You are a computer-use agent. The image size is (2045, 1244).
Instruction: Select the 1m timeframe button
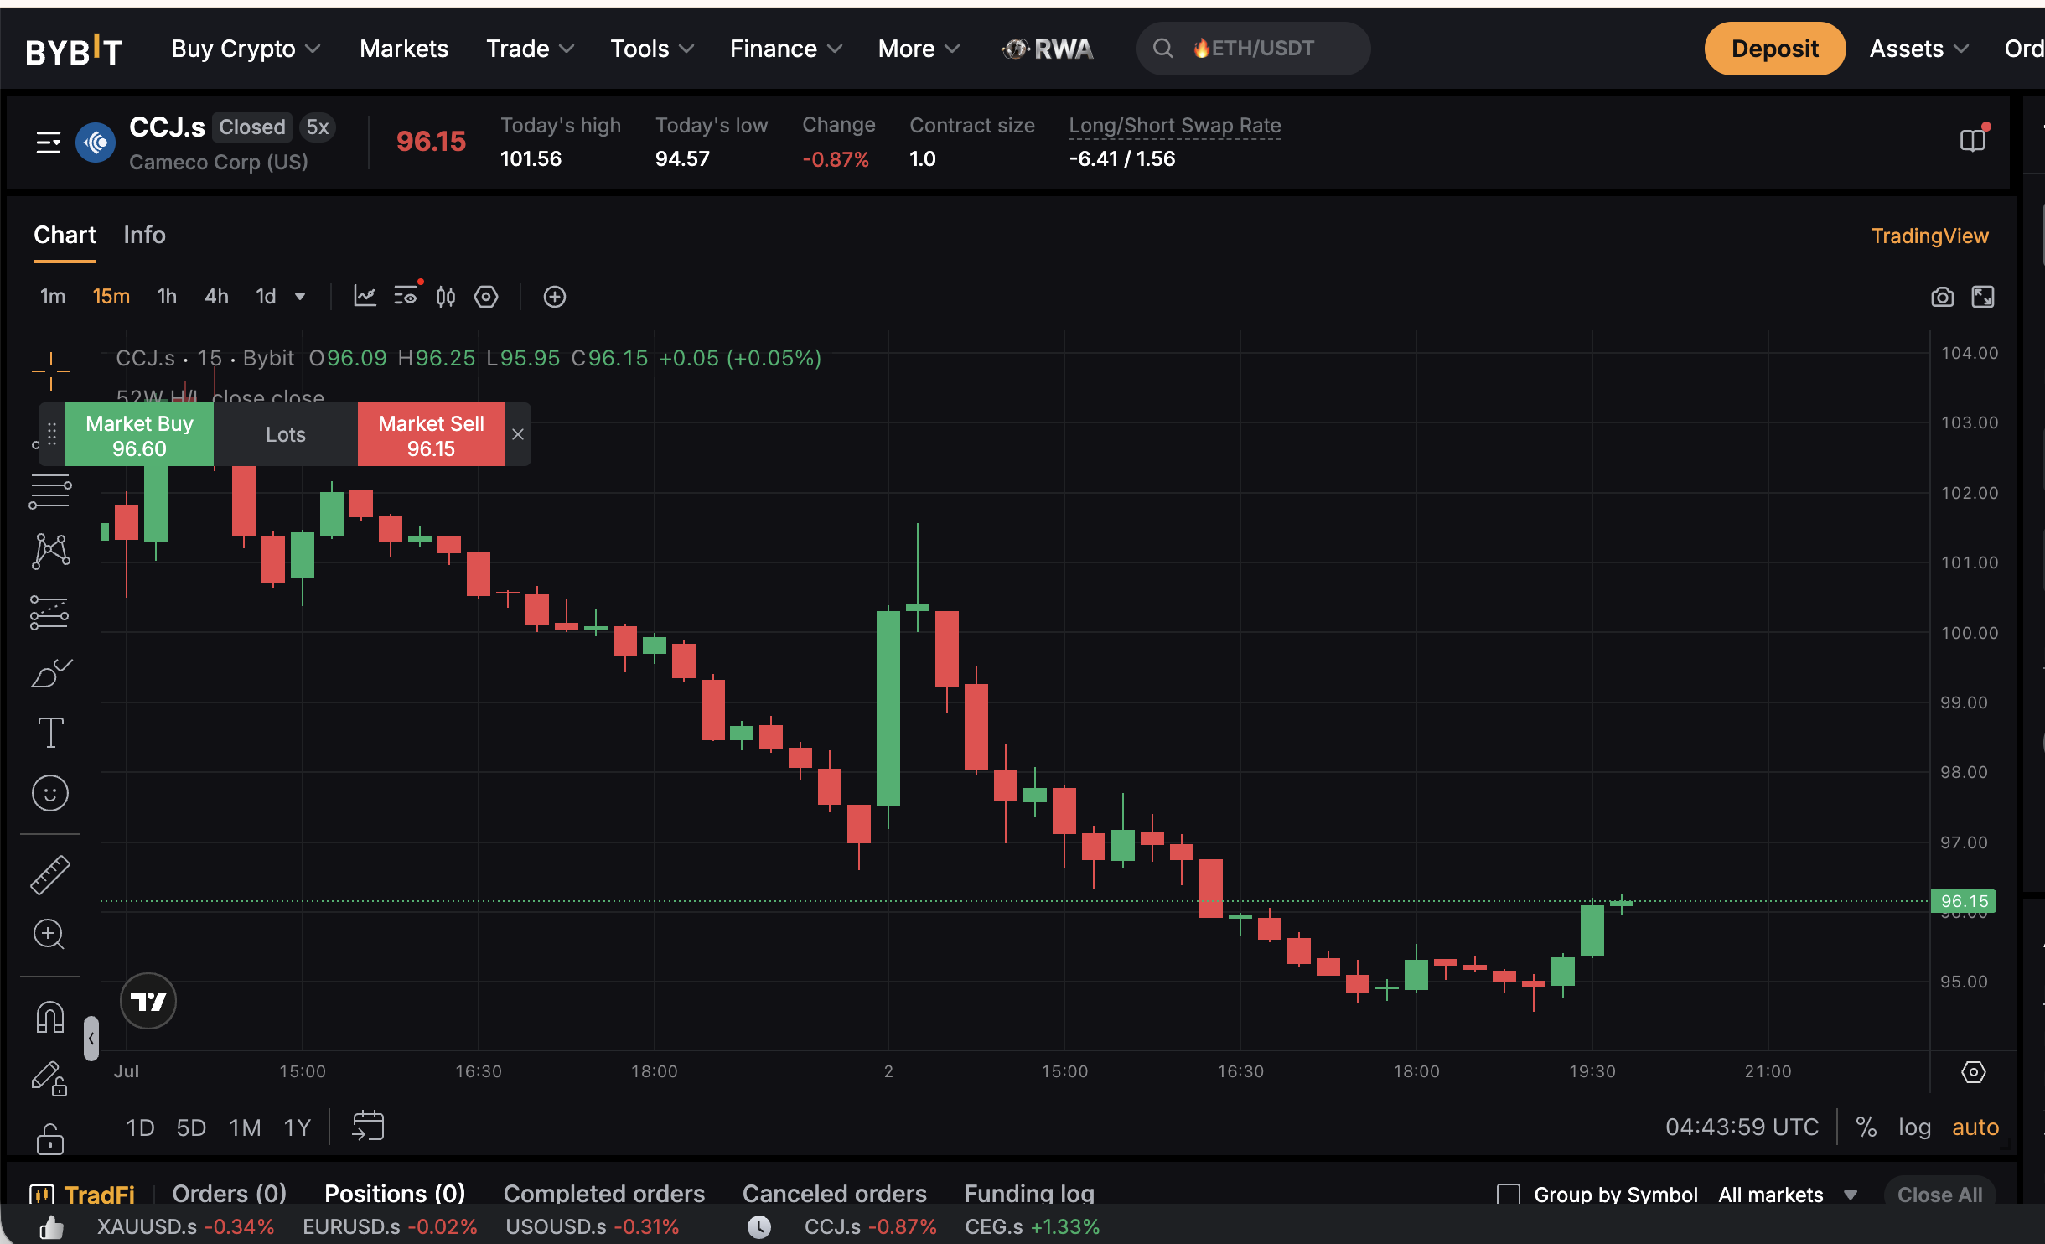click(53, 297)
